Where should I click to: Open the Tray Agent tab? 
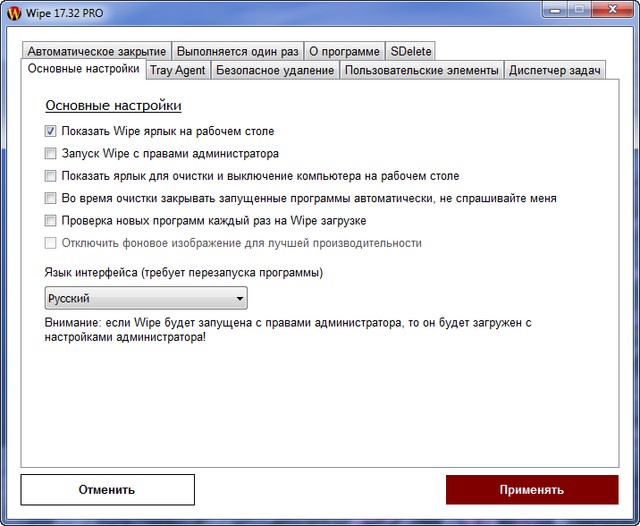pos(176,70)
